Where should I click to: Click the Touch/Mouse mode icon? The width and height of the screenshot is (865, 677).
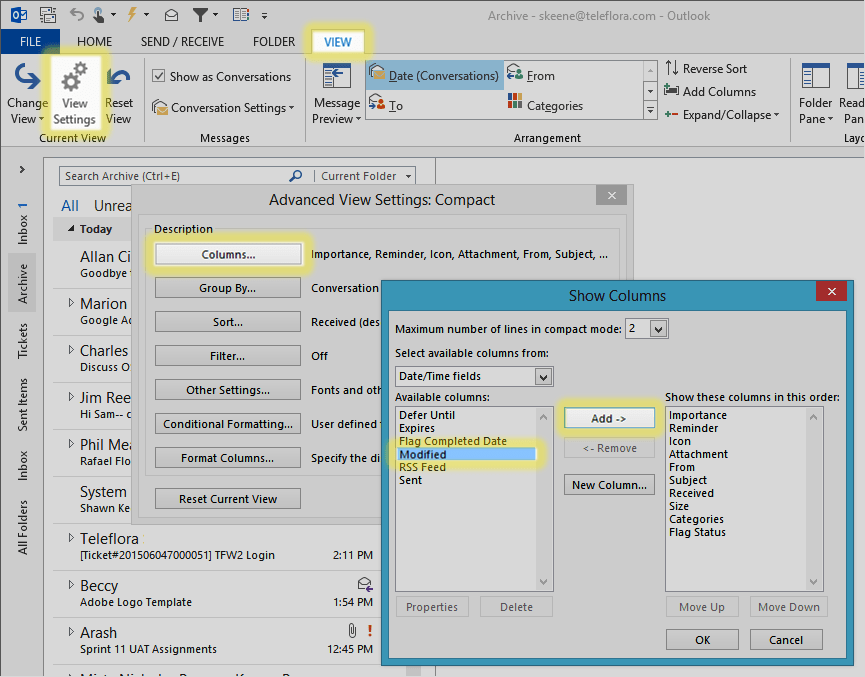(99, 15)
